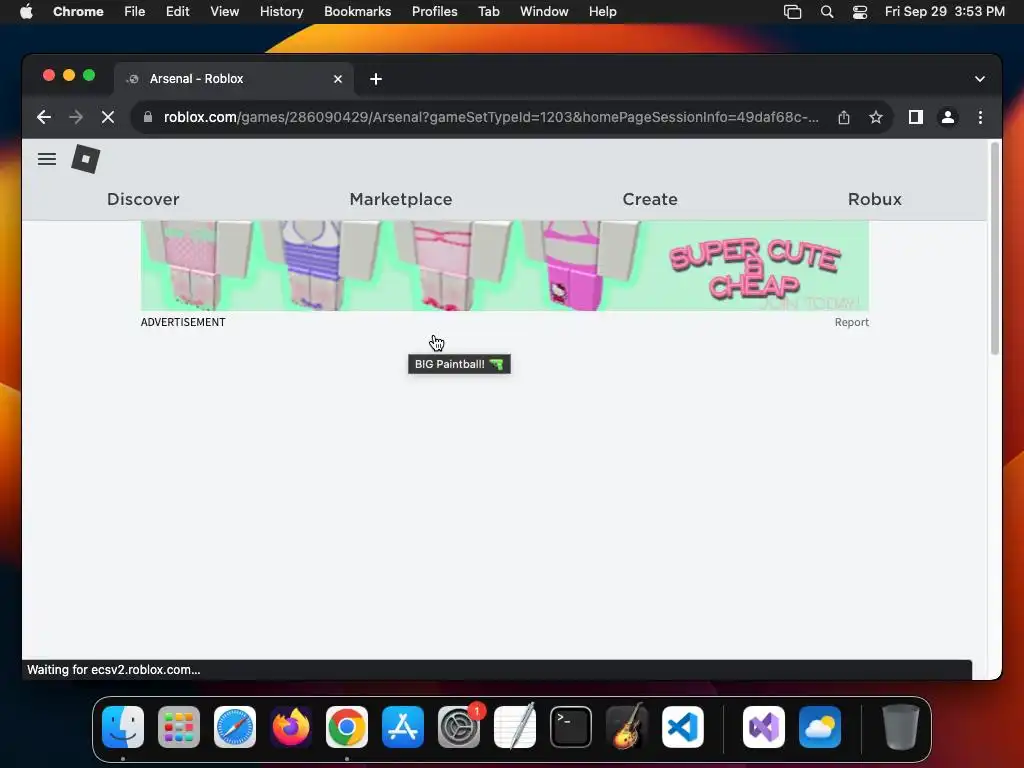Open Finder from the dock
Image resolution: width=1024 pixels, height=768 pixels.
click(123, 727)
